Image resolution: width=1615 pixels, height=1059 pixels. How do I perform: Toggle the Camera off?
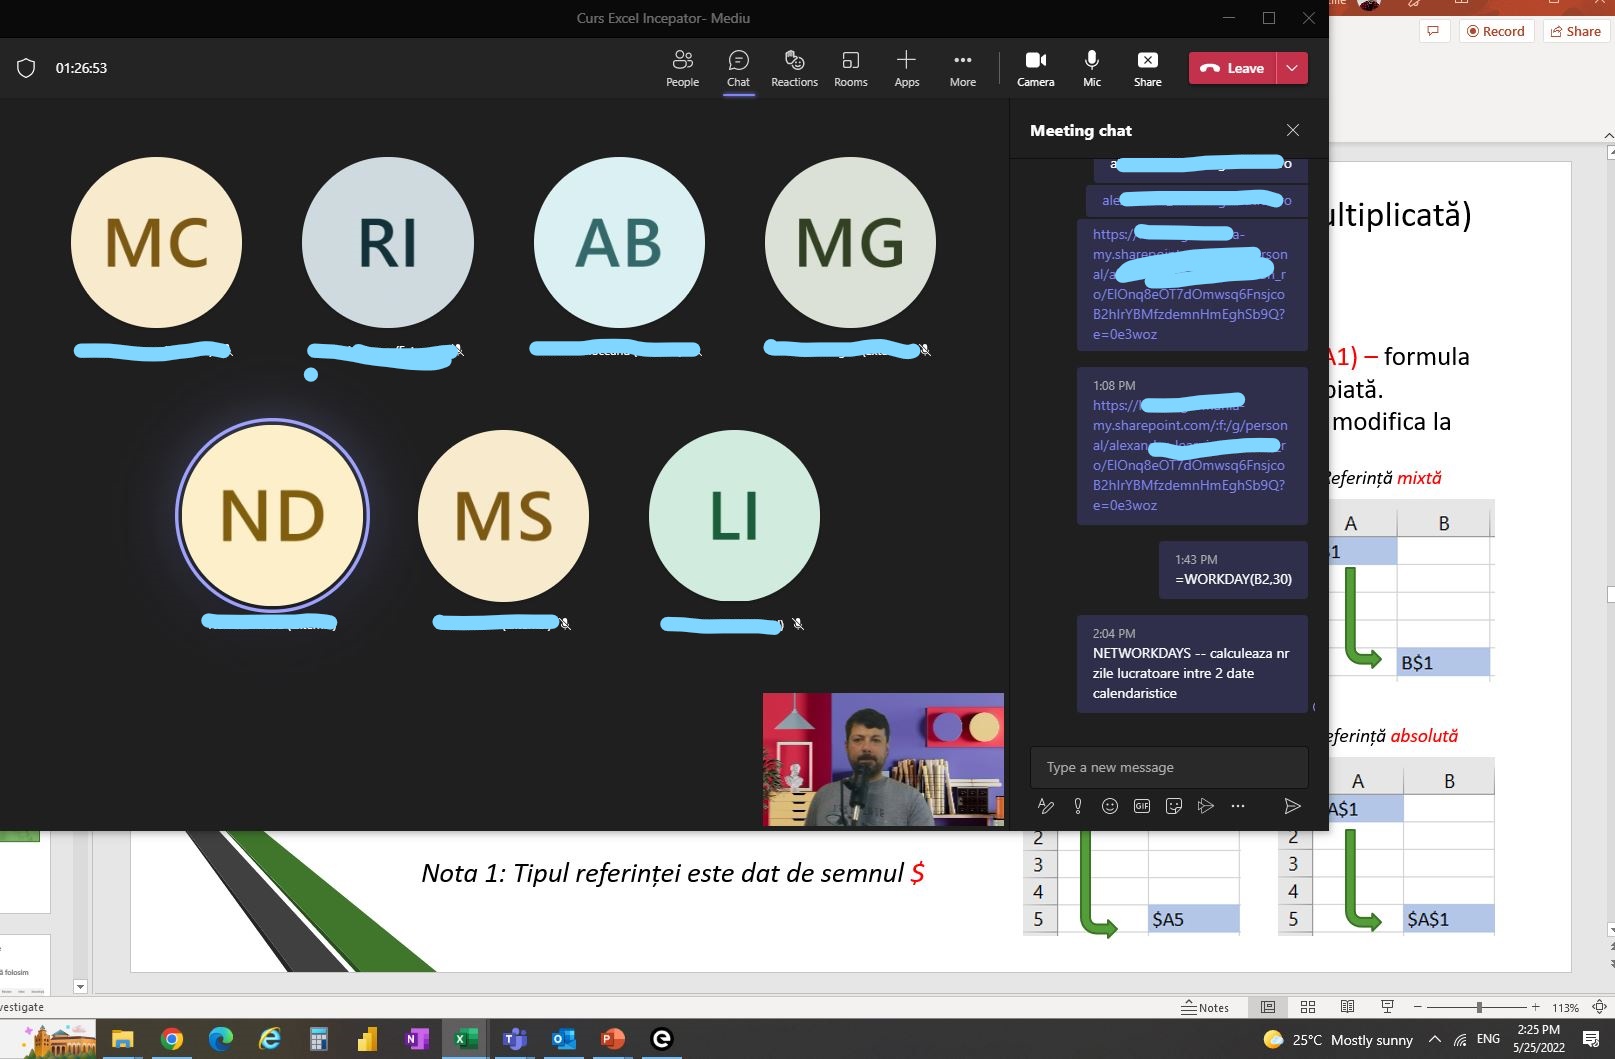point(1035,68)
